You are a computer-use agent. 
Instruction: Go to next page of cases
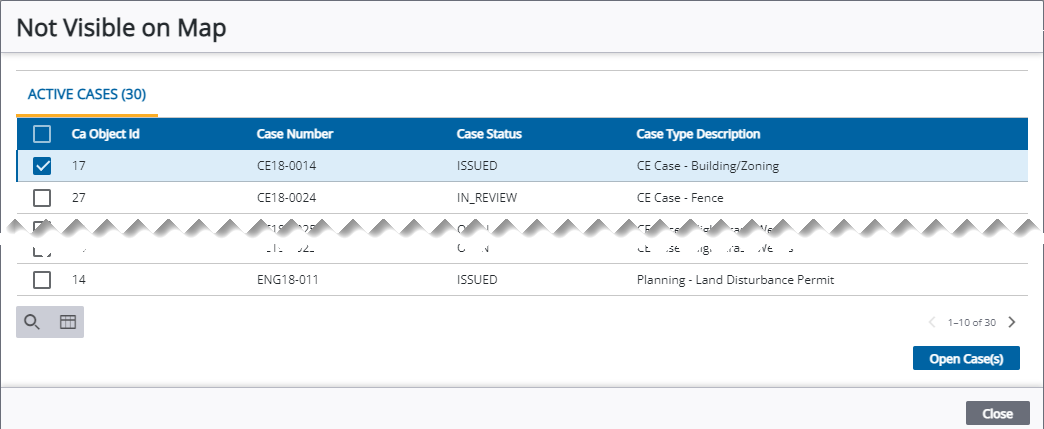(x=1011, y=322)
